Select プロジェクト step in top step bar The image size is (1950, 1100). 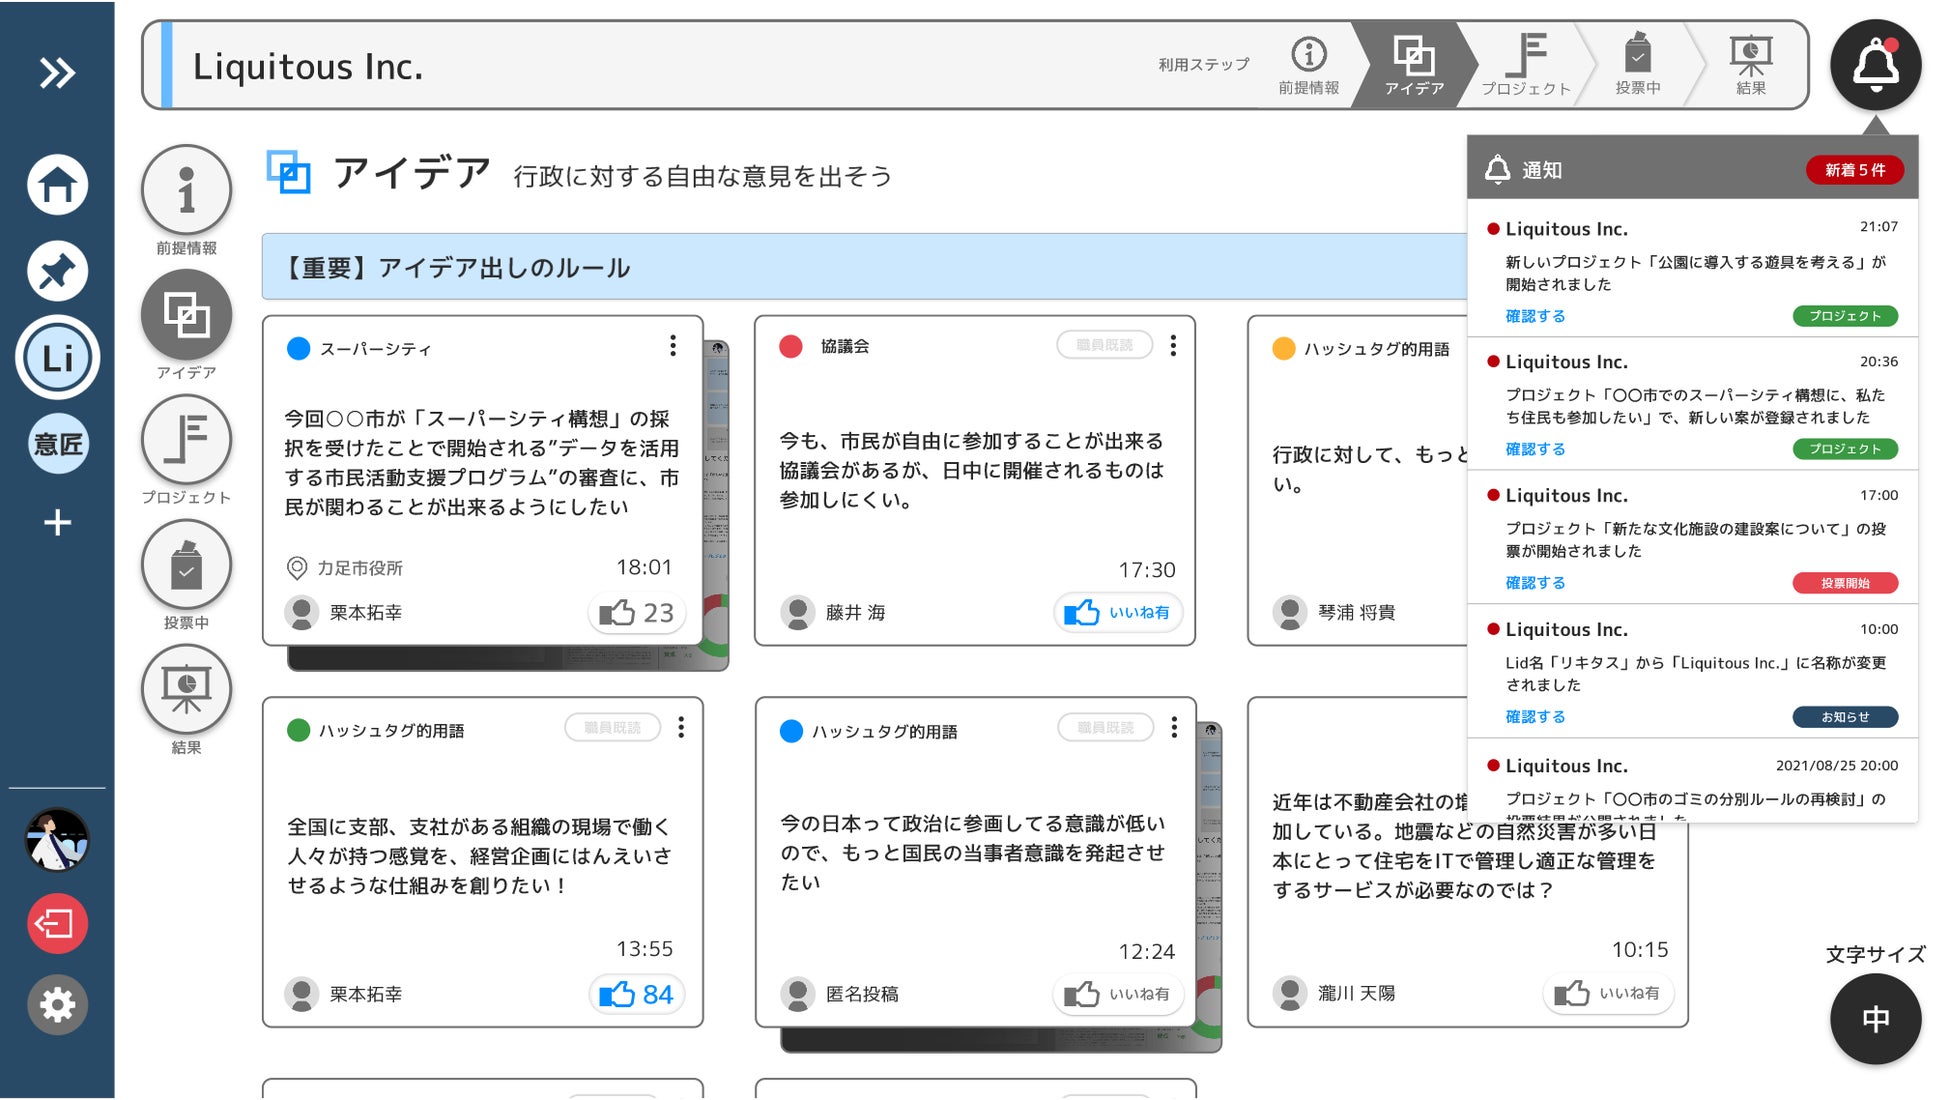pyautogui.click(x=1525, y=65)
